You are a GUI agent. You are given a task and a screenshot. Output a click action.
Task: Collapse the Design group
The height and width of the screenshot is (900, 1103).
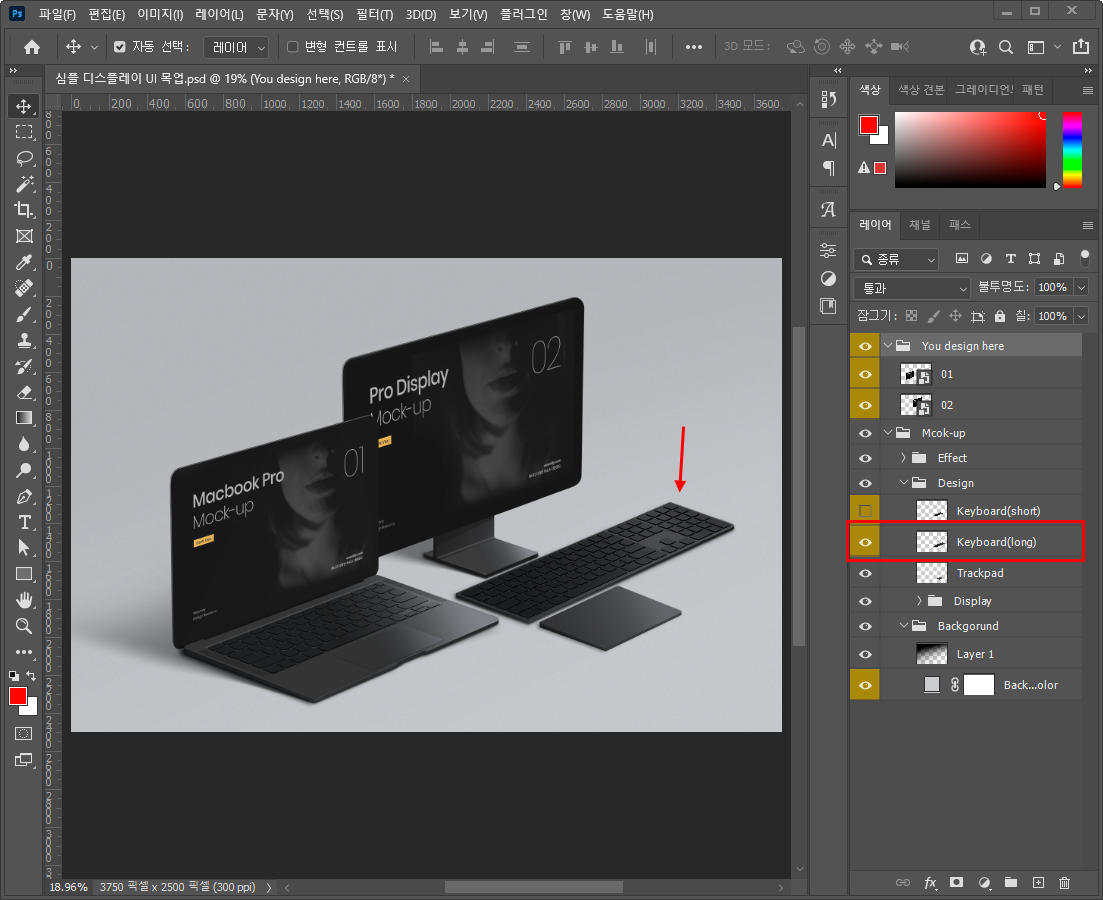[x=904, y=483]
